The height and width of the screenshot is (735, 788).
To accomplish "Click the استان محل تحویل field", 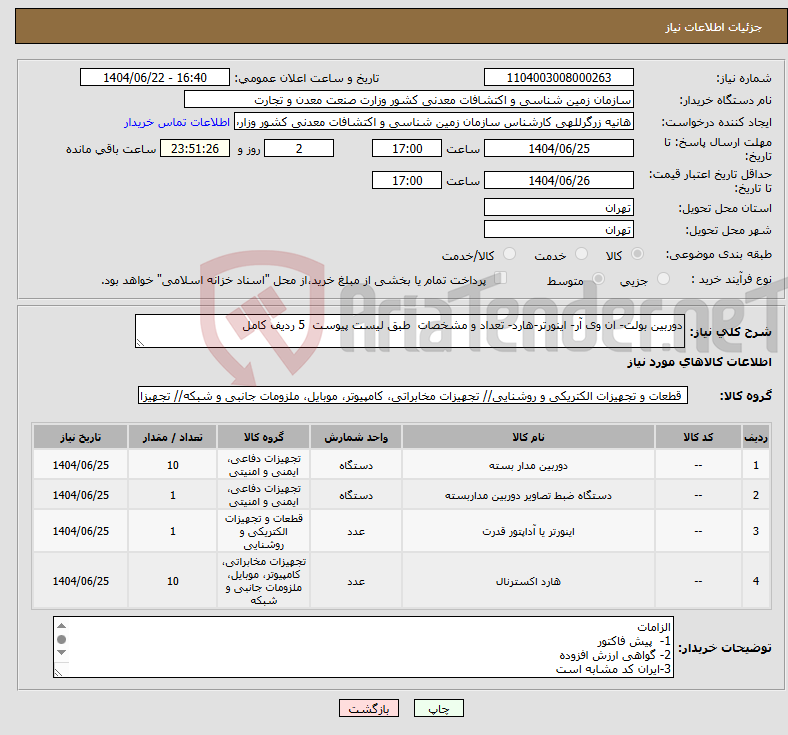I will click(x=558, y=207).
